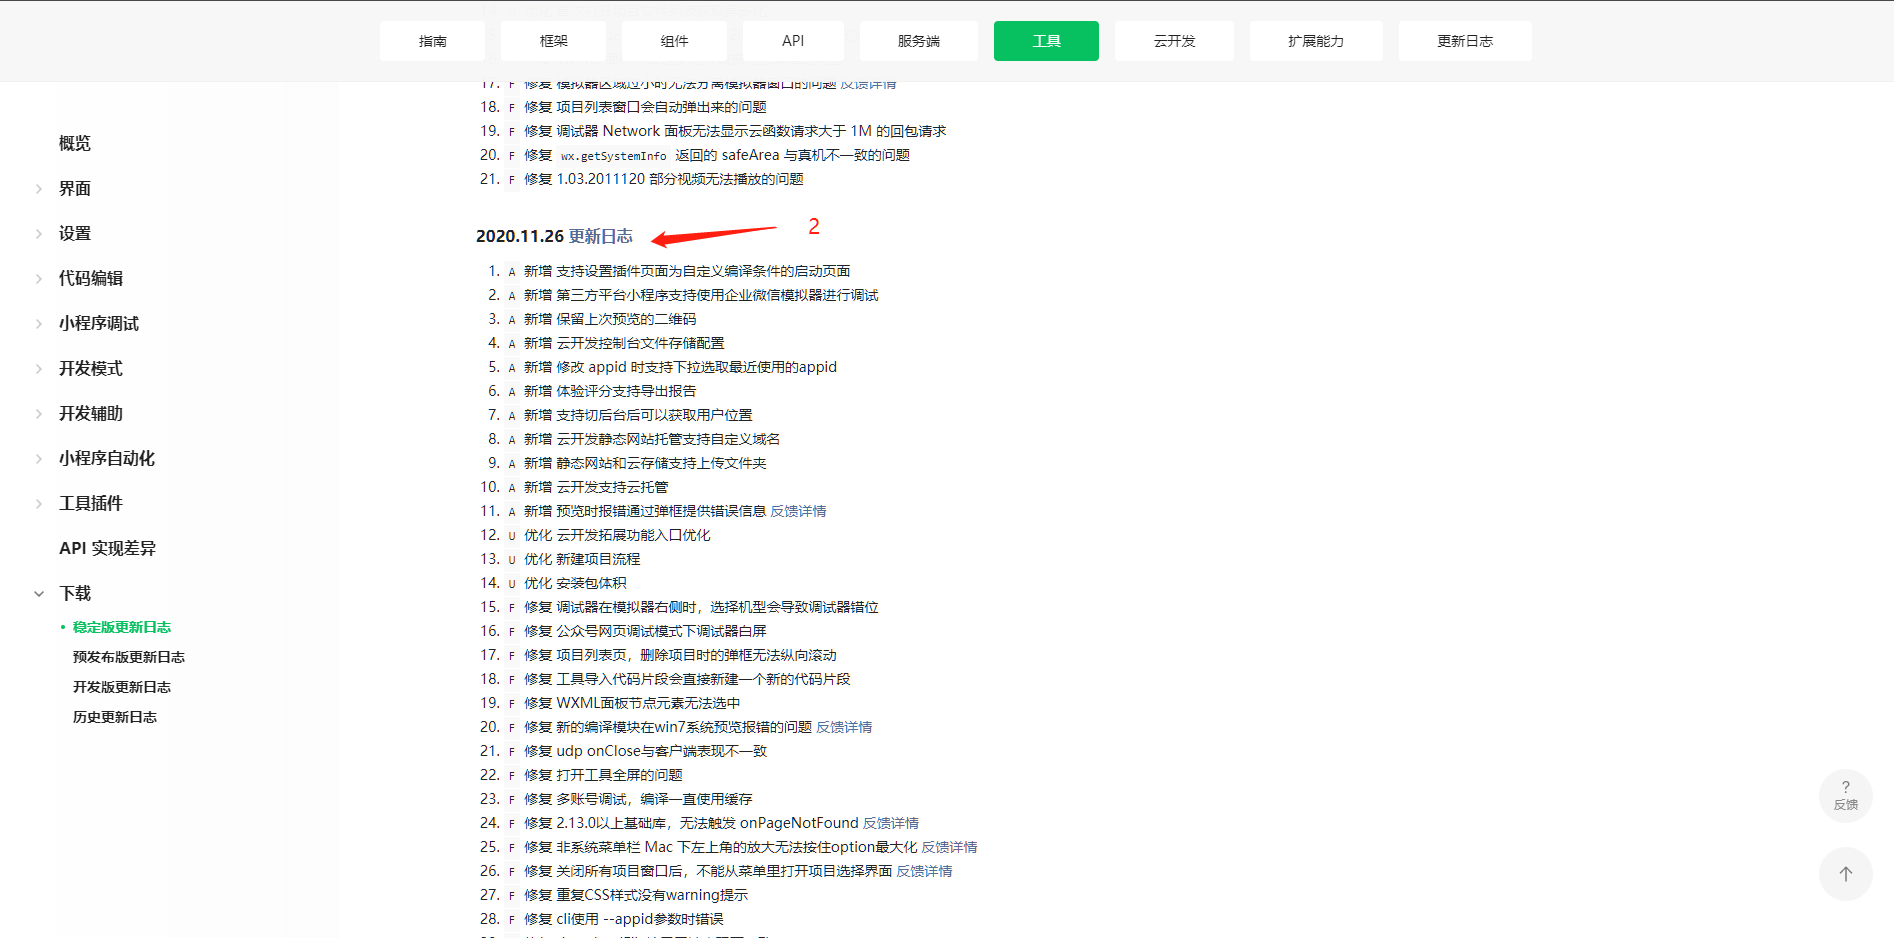Click text 修复 cli使用 --appid参数时错误
Image resolution: width=1894 pixels, height=938 pixels.
coord(624,919)
